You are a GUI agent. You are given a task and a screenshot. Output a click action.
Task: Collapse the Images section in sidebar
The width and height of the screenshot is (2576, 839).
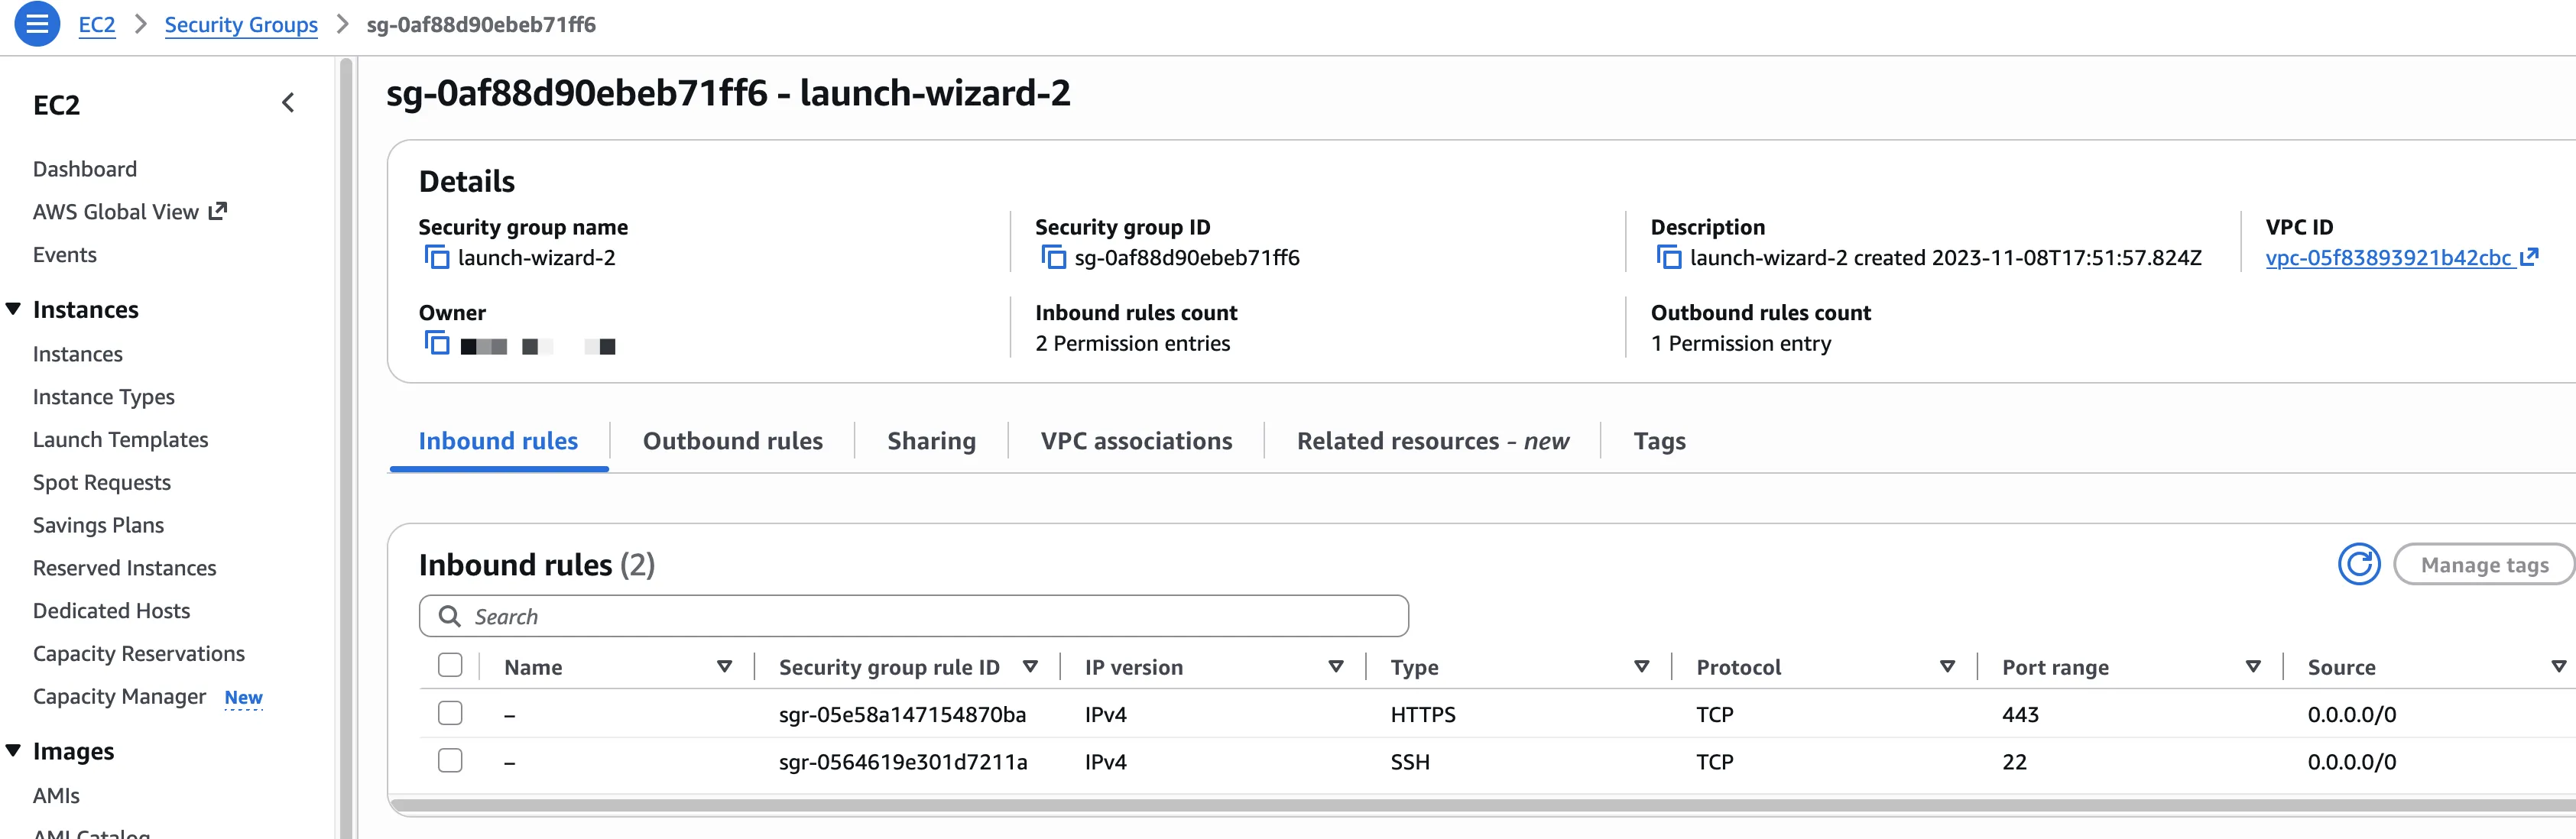[13, 750]
